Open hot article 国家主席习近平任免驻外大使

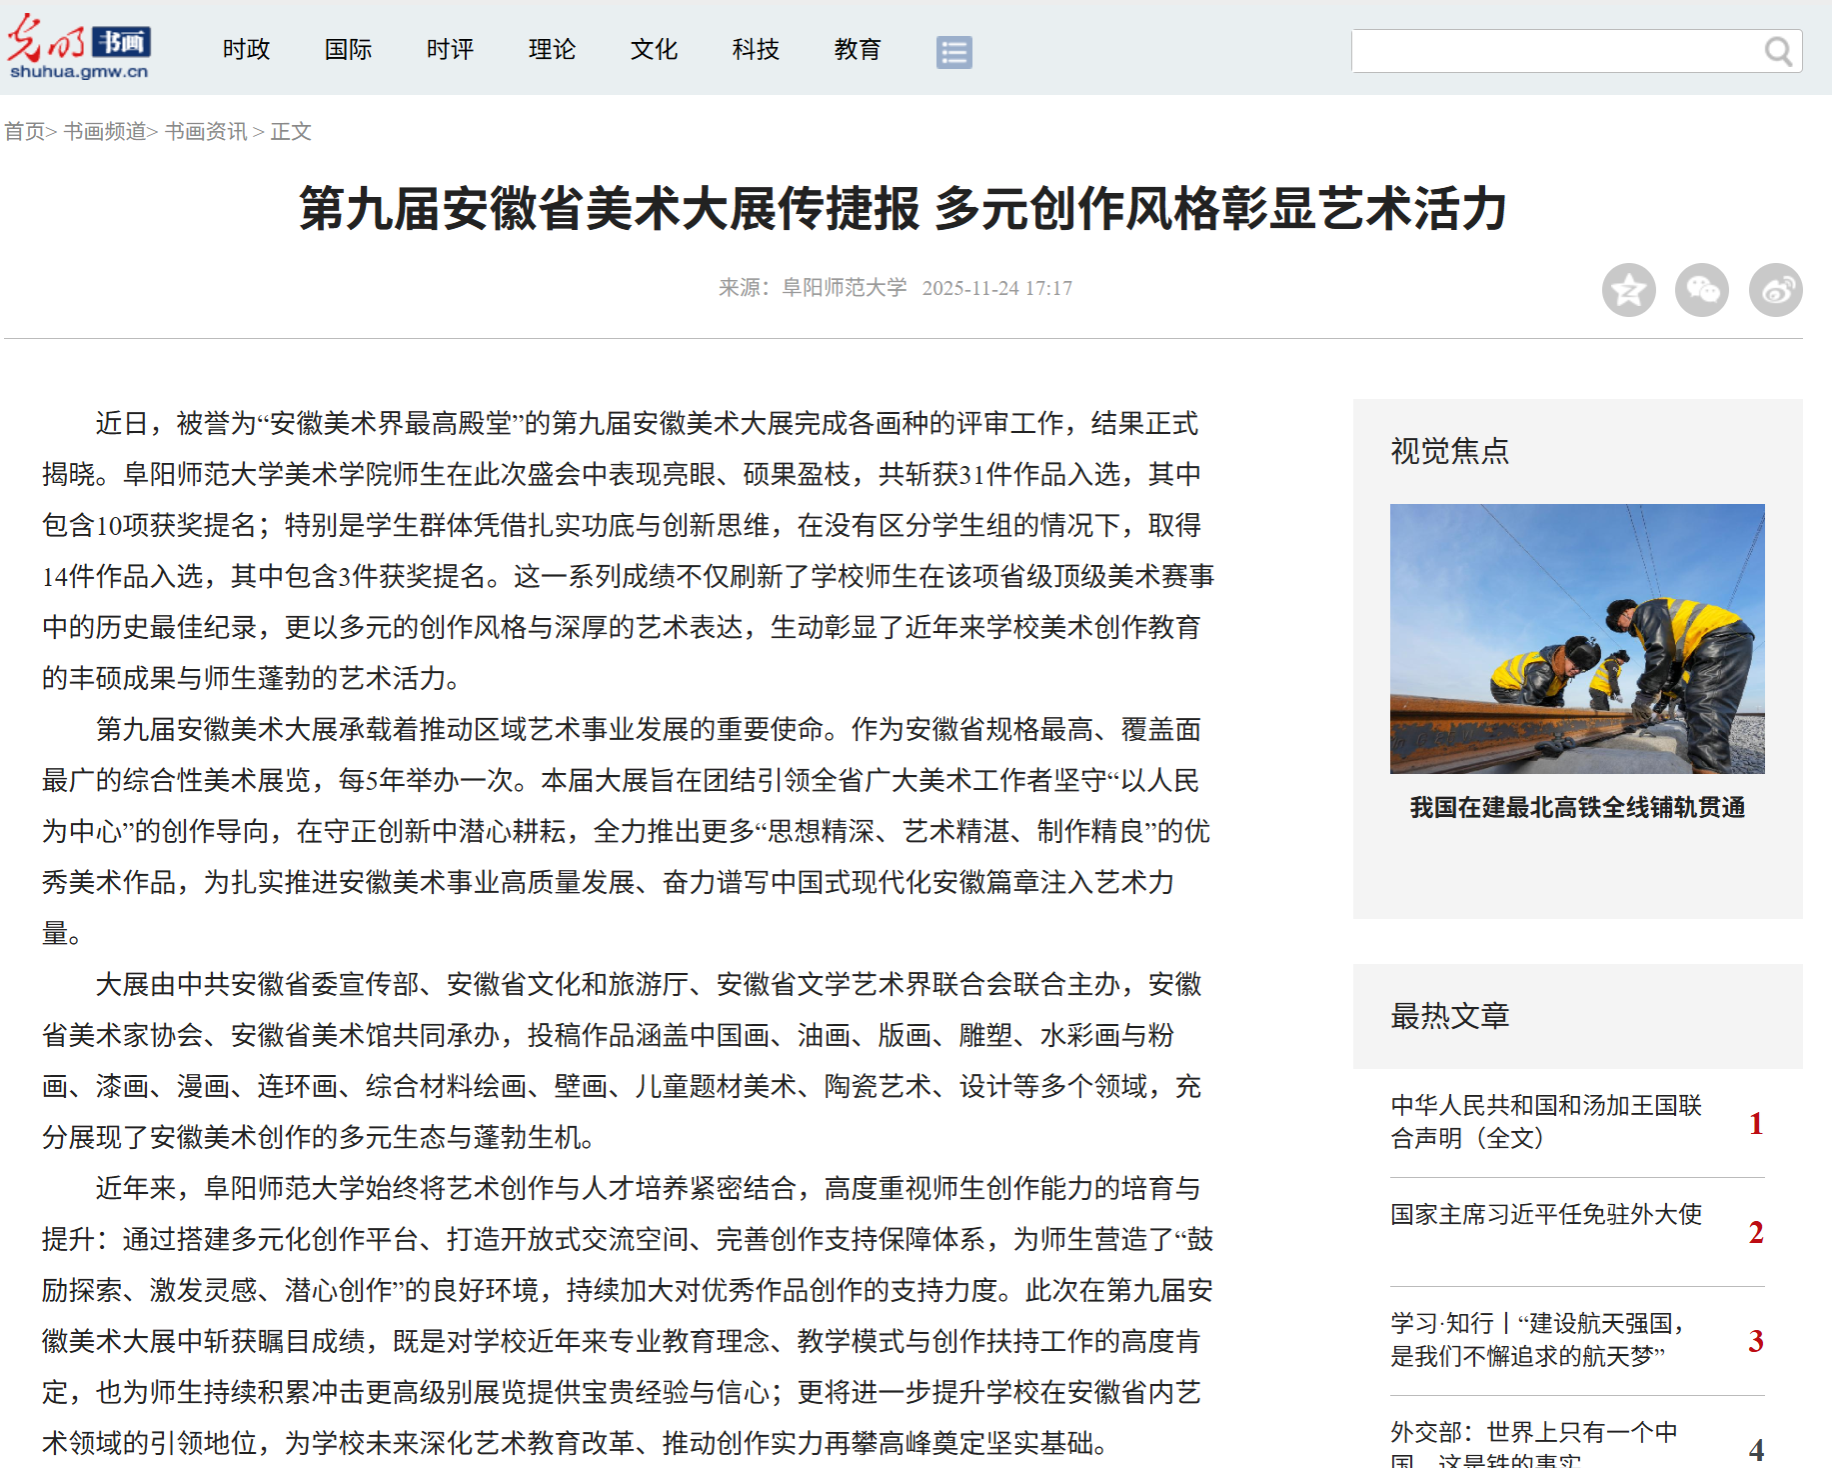point(1546,1214)
